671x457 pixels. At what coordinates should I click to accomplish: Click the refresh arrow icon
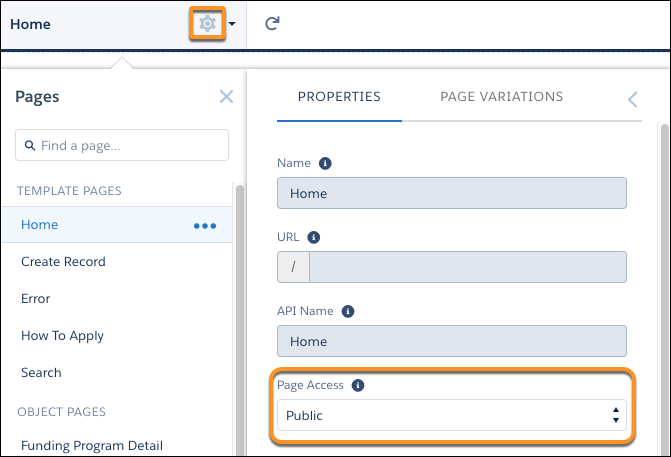click(272, 23)
